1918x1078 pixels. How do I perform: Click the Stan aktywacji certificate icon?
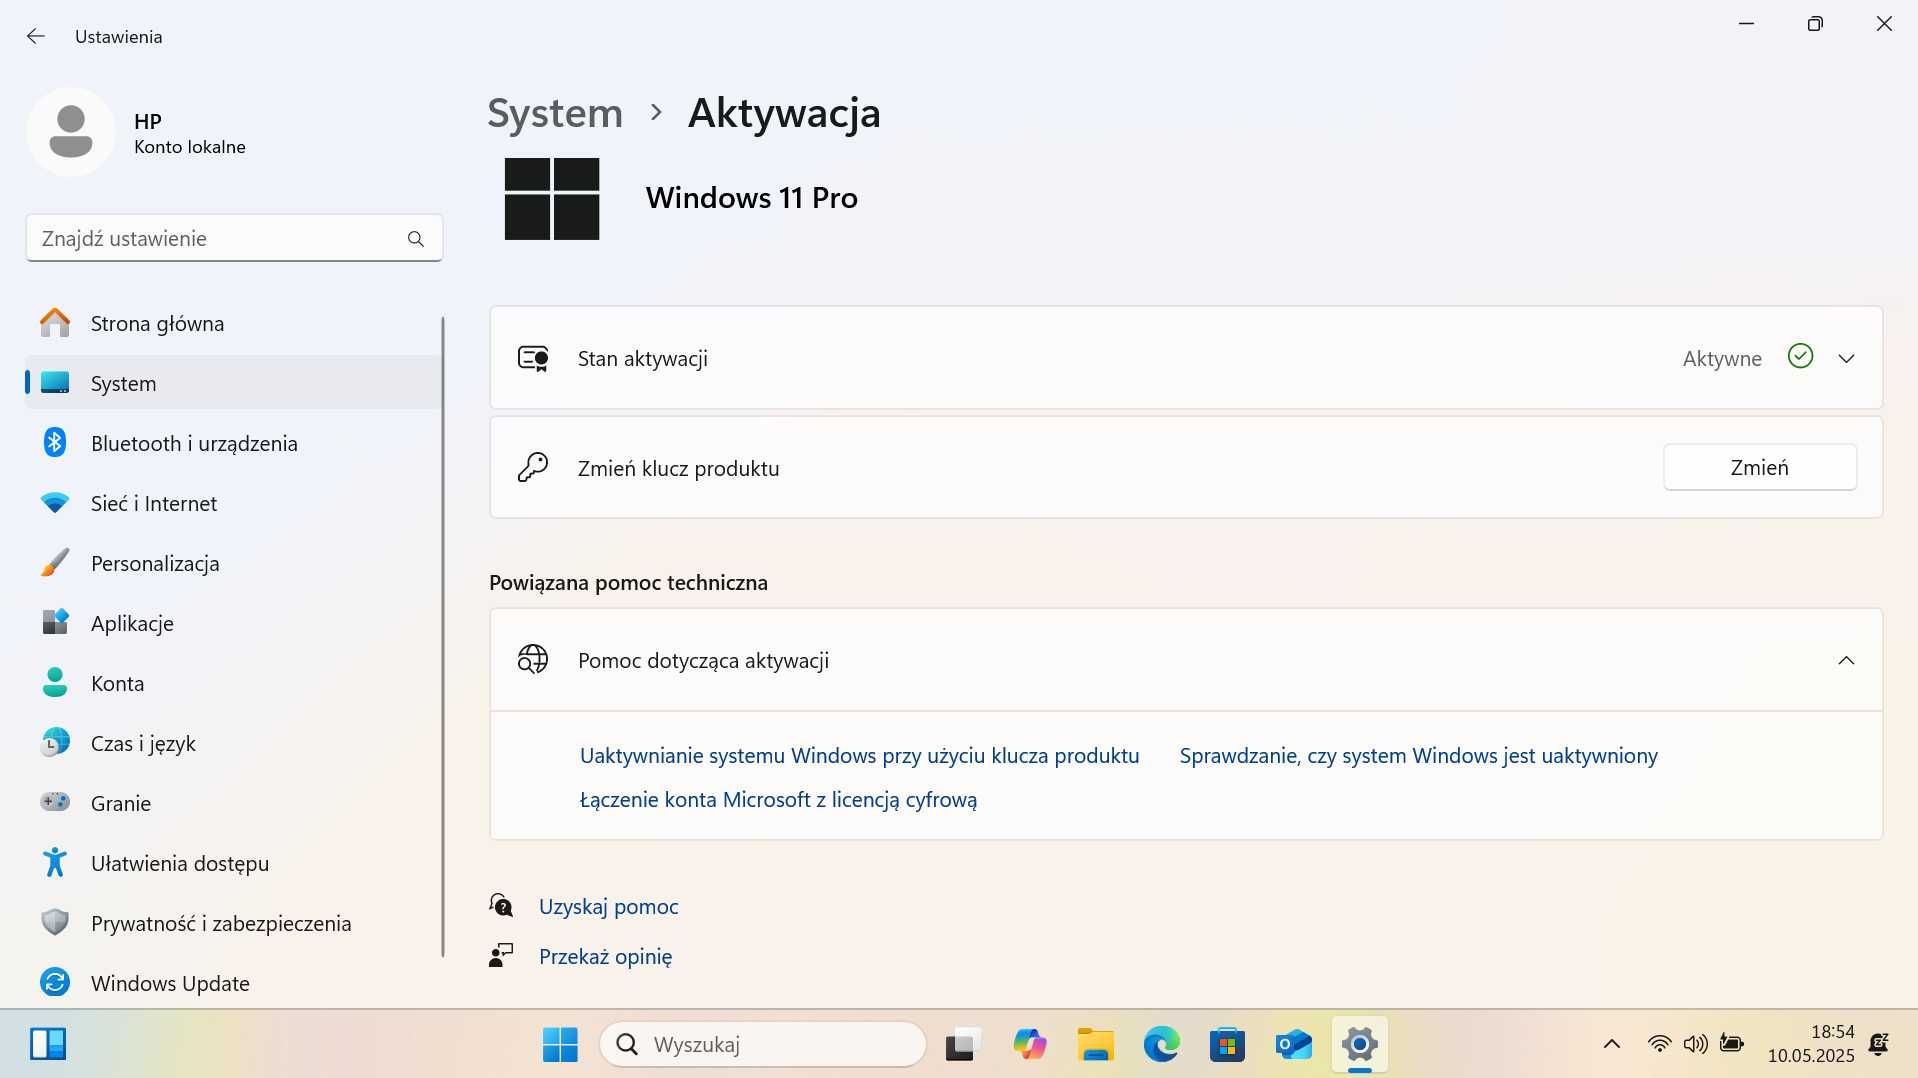tap(533, 358)
